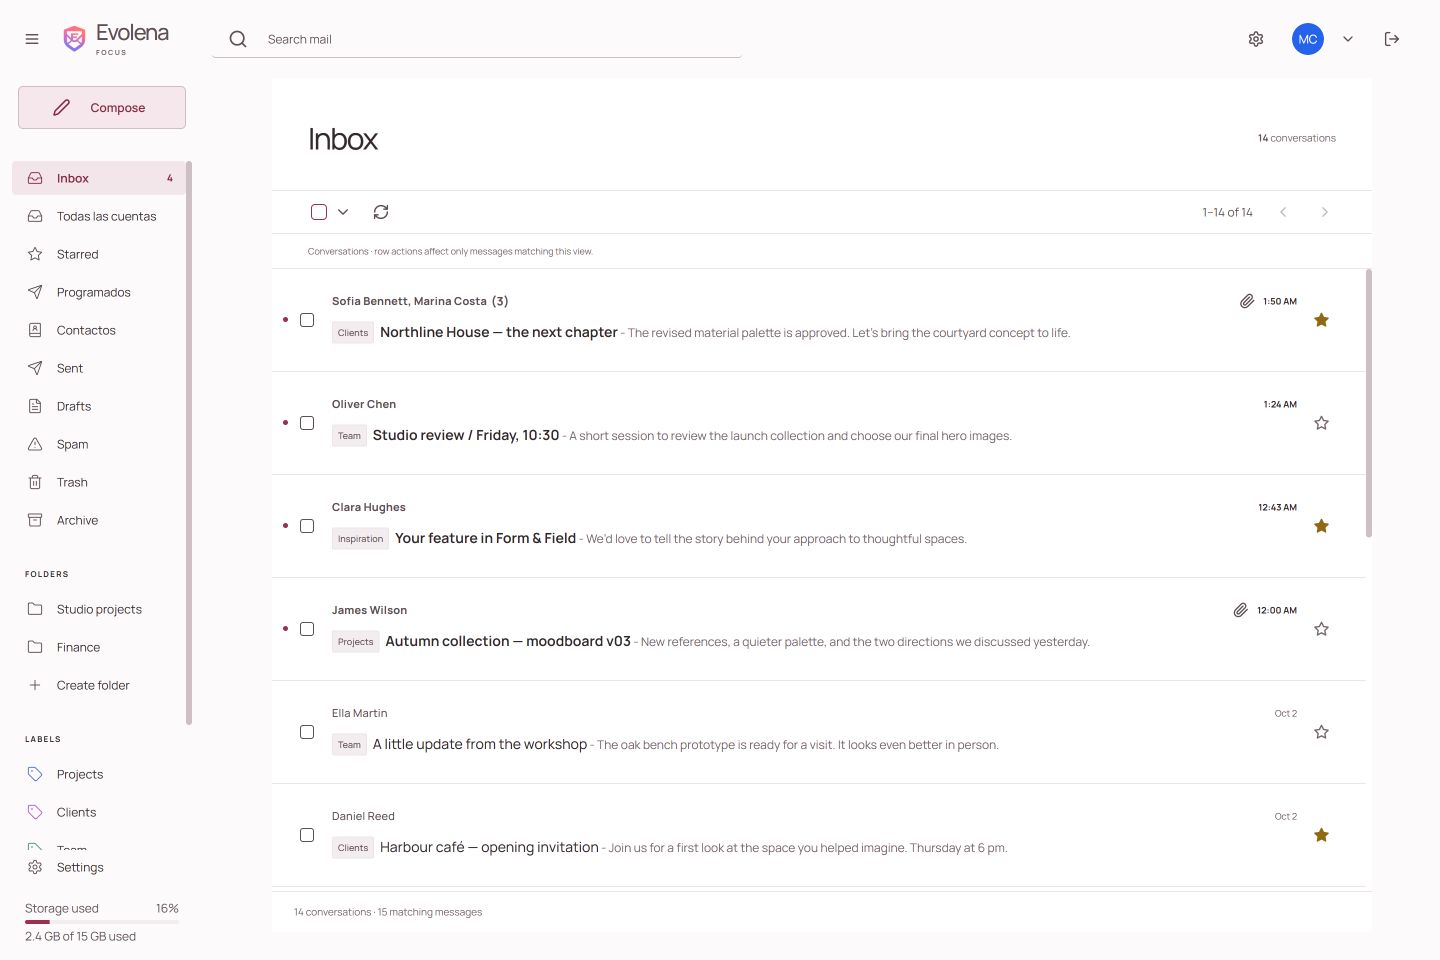Check the Oliver Chen email checkbox
The image size is (1440, 960).
tap(307, 423)
